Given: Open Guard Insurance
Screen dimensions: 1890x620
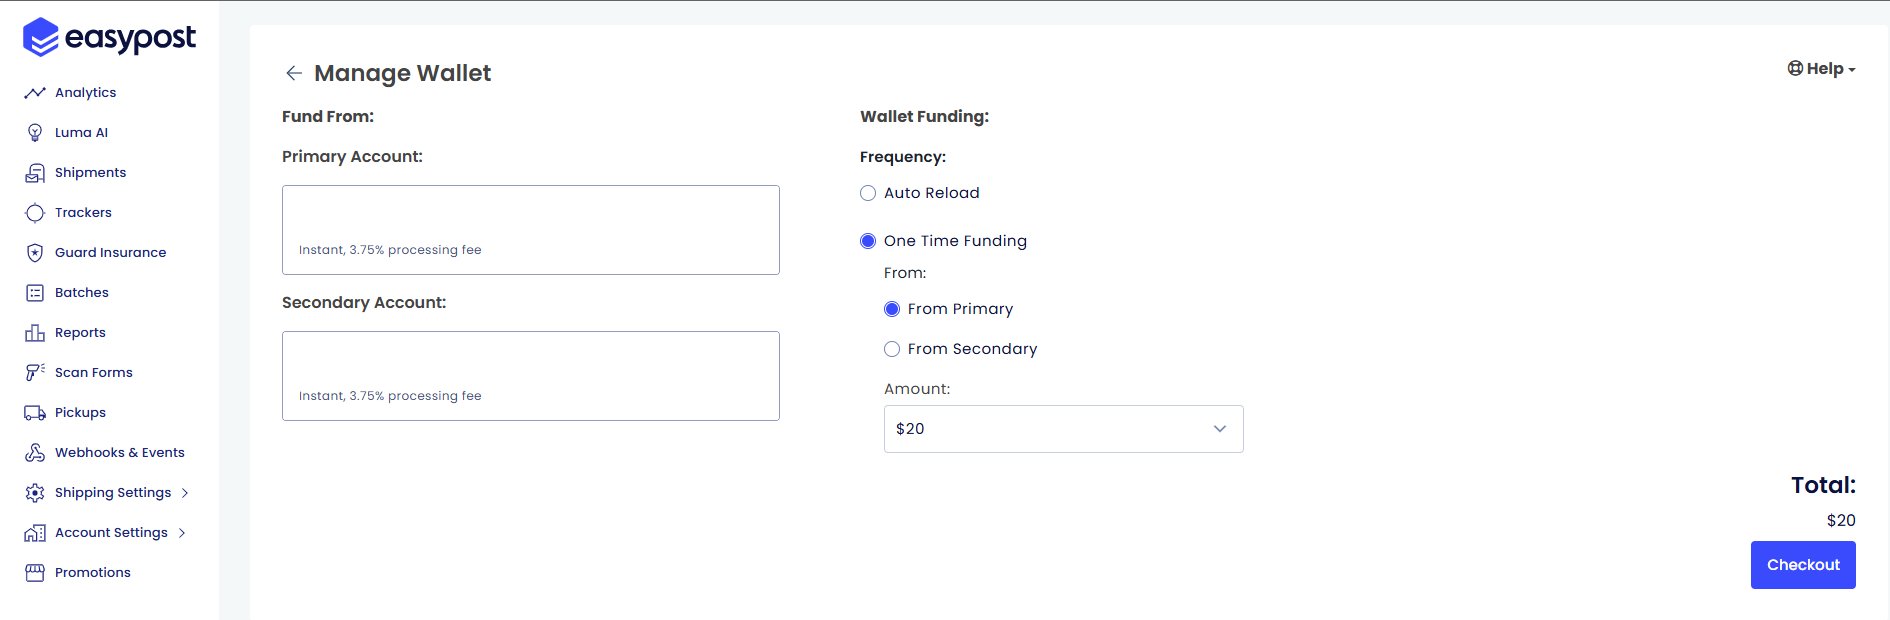Looking at the screenshot, I should pyautogui.click(x=111, y=252).
